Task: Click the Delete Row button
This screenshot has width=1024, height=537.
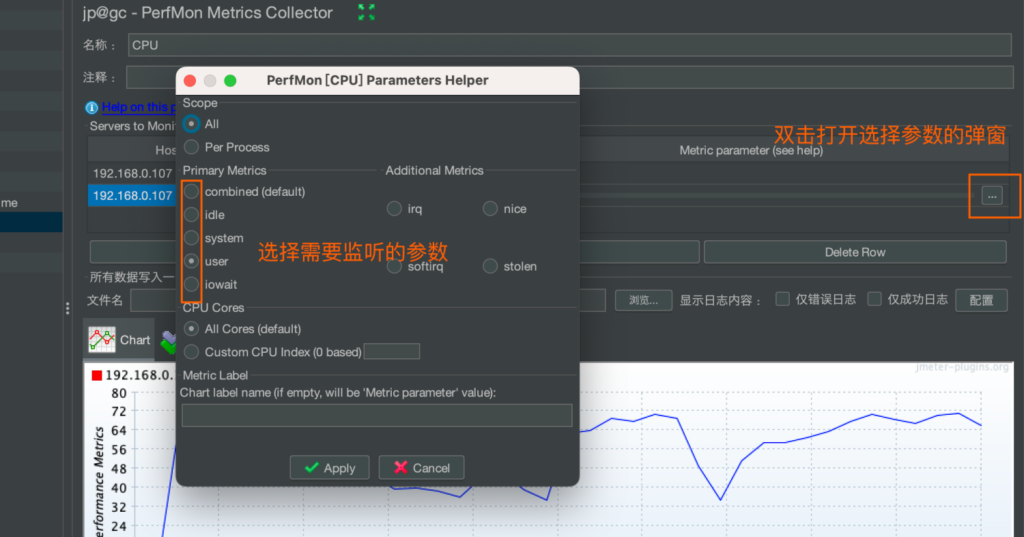Action: (855, 252)
